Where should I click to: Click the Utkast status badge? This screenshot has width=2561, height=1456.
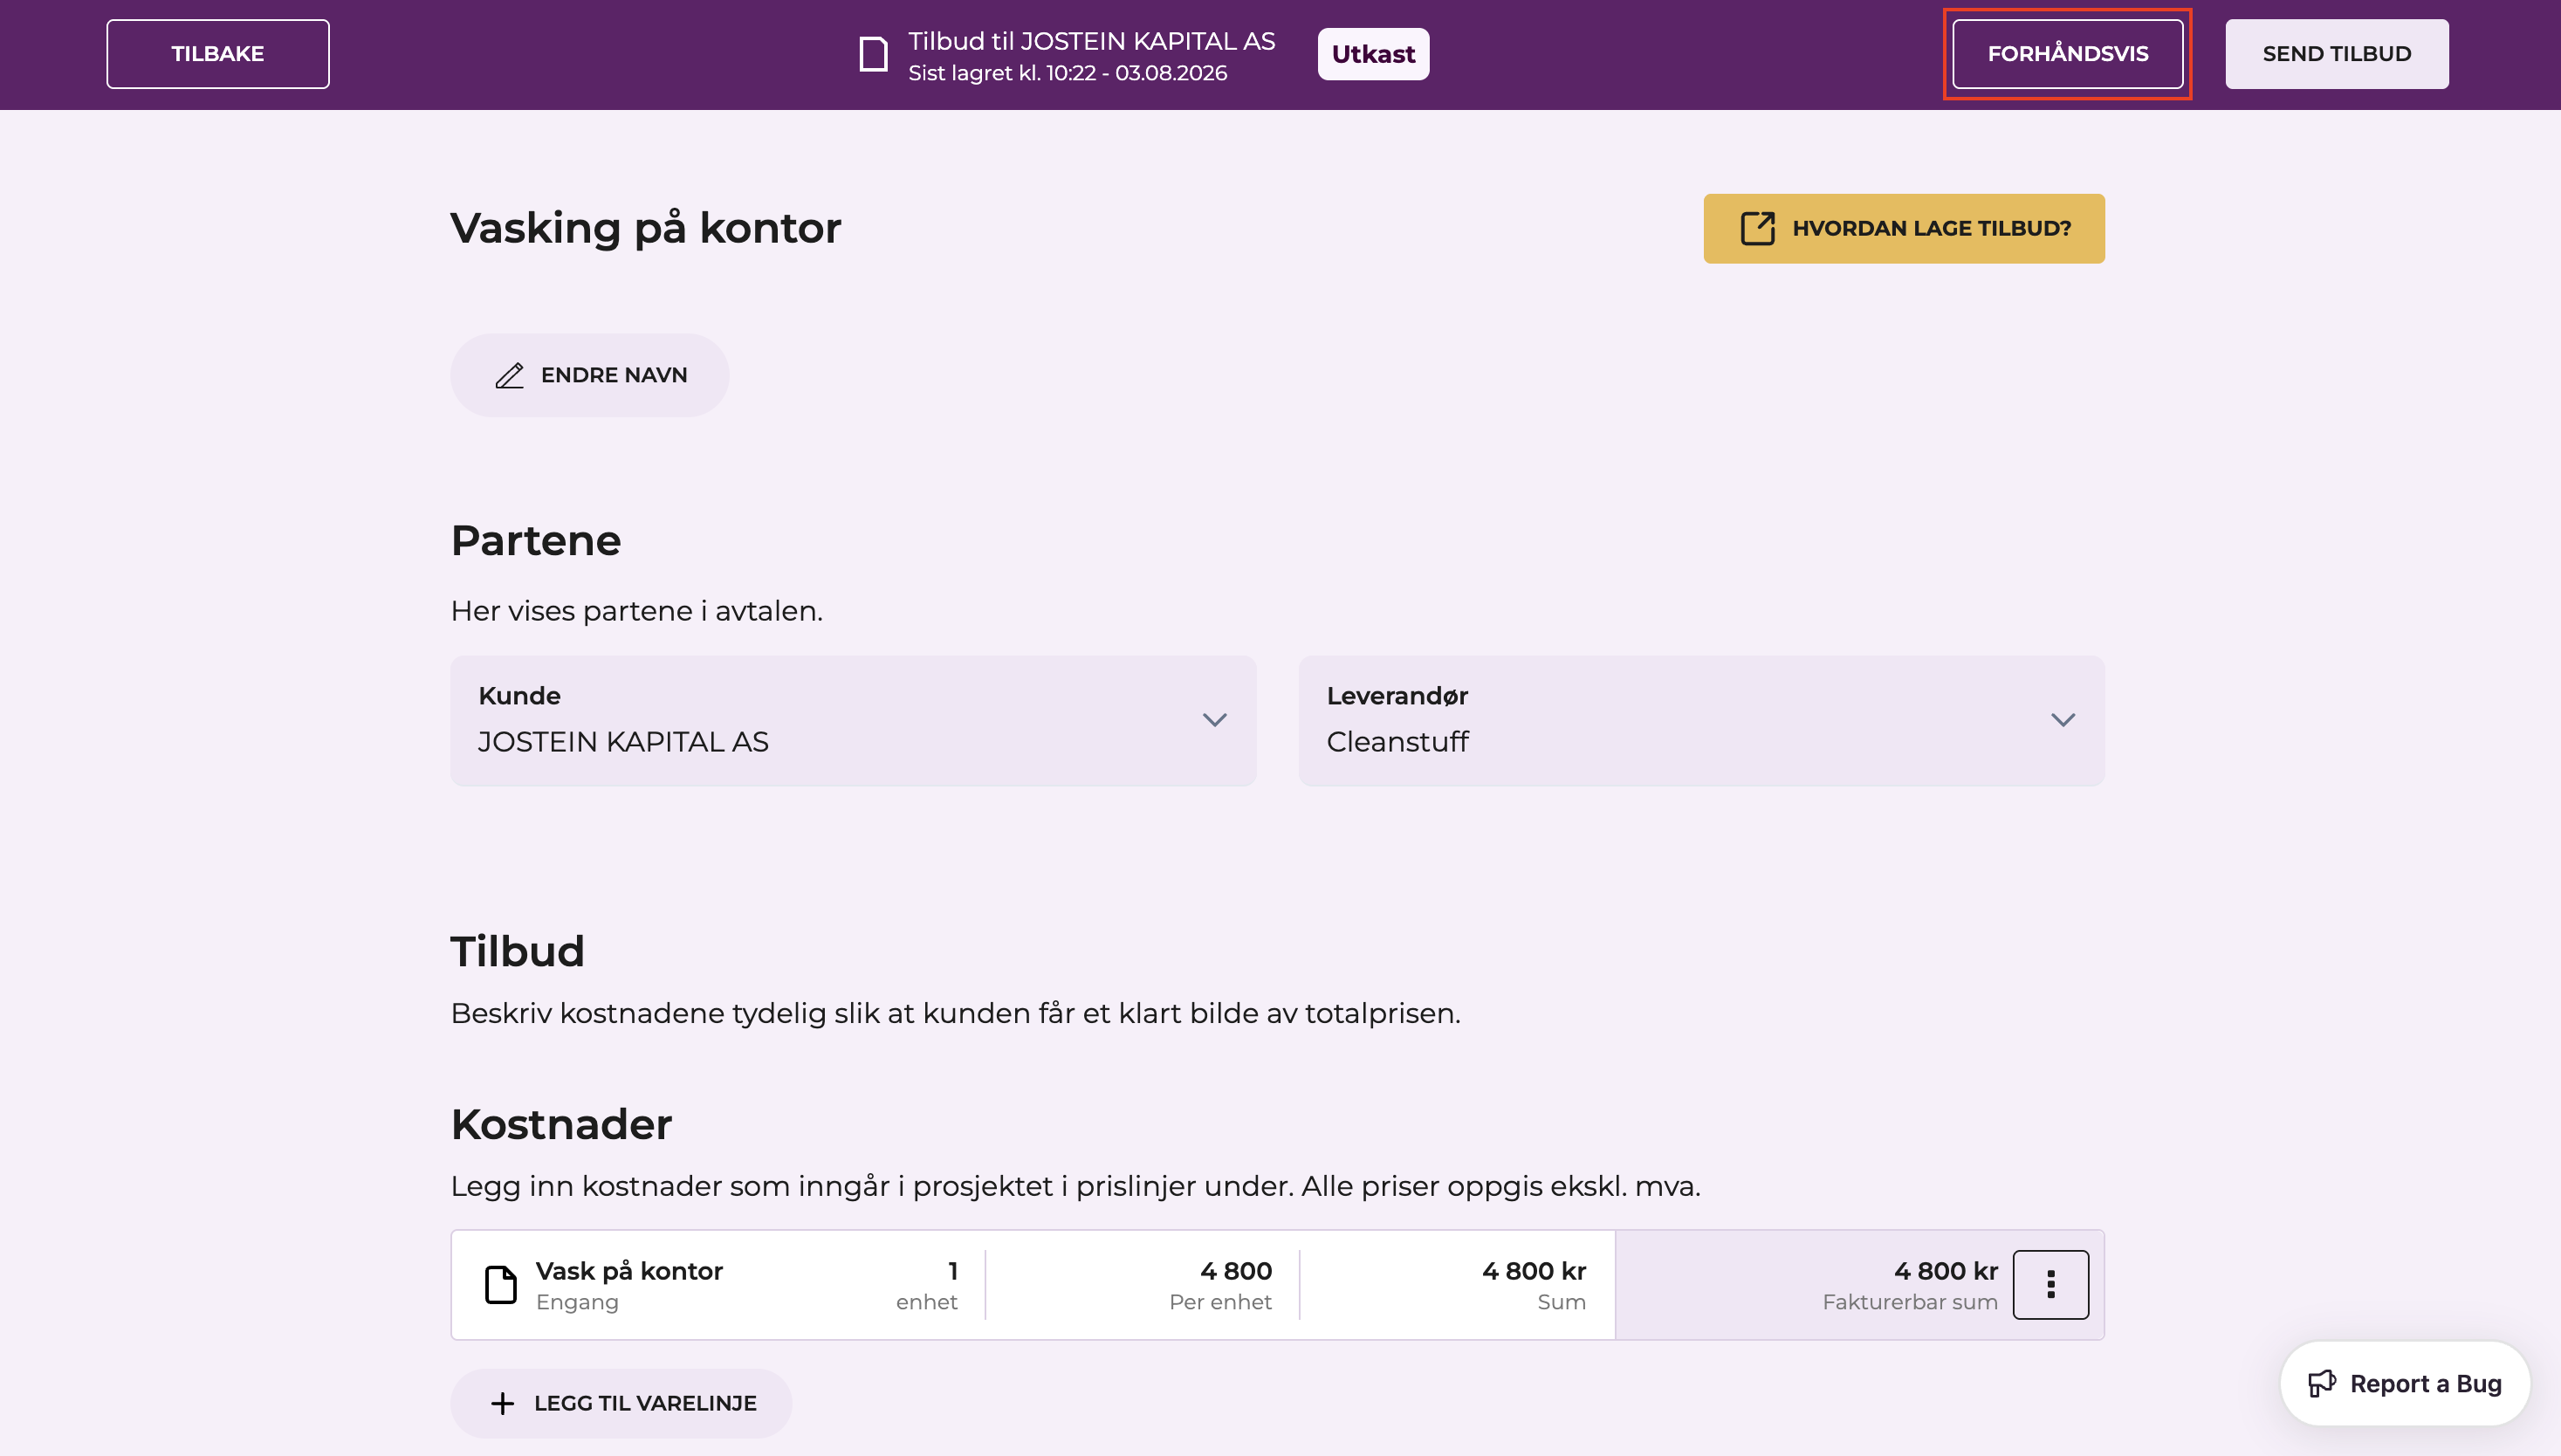1373,54
